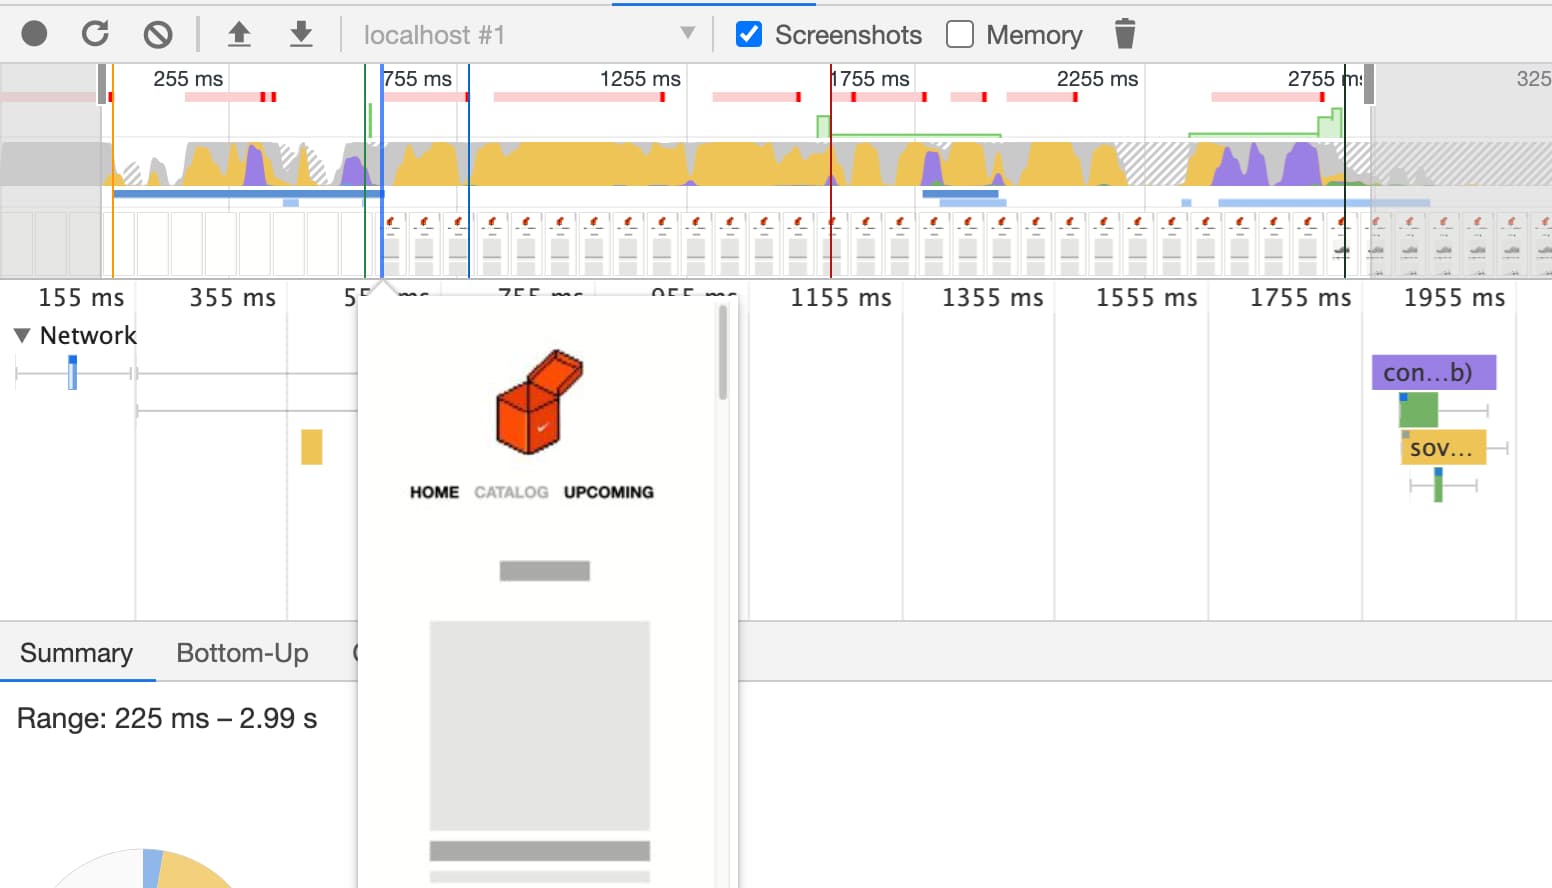This screenshot has width=1552, height=888.
Task: Disable the Screenshots checkbox
Action: tap(749, 34)
